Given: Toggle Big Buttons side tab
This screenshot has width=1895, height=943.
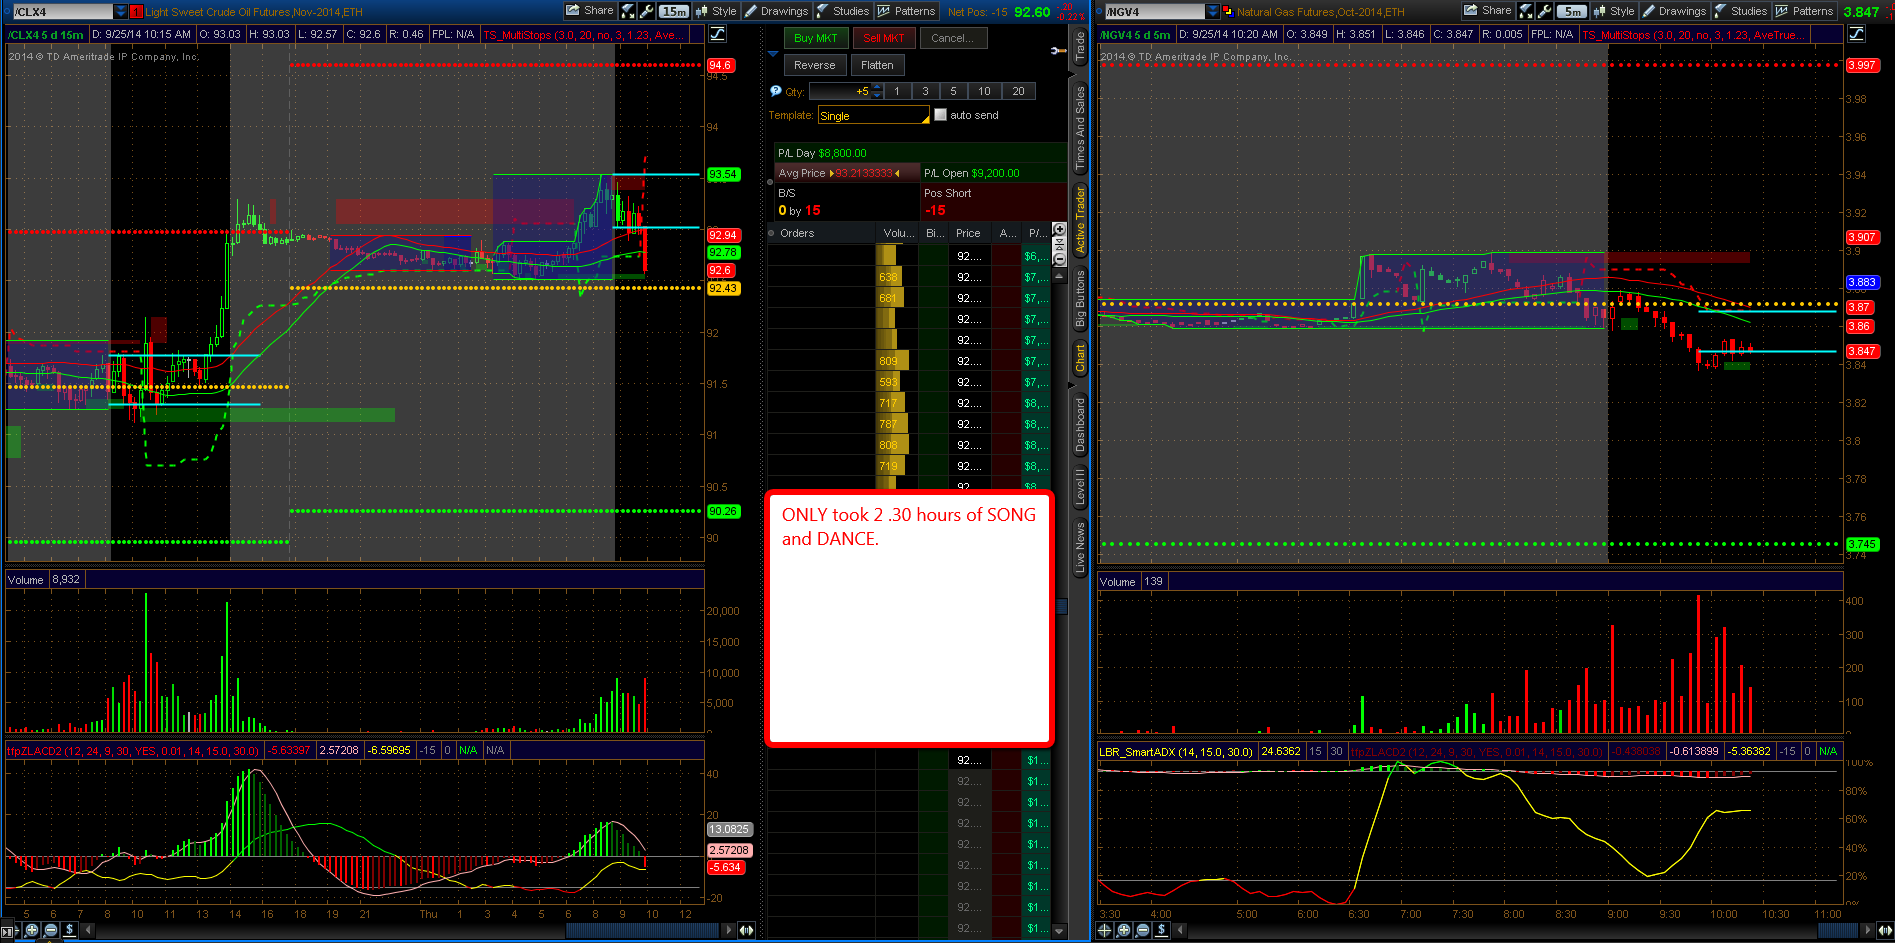Looking at the screenshot, I should pos(1080,299).
